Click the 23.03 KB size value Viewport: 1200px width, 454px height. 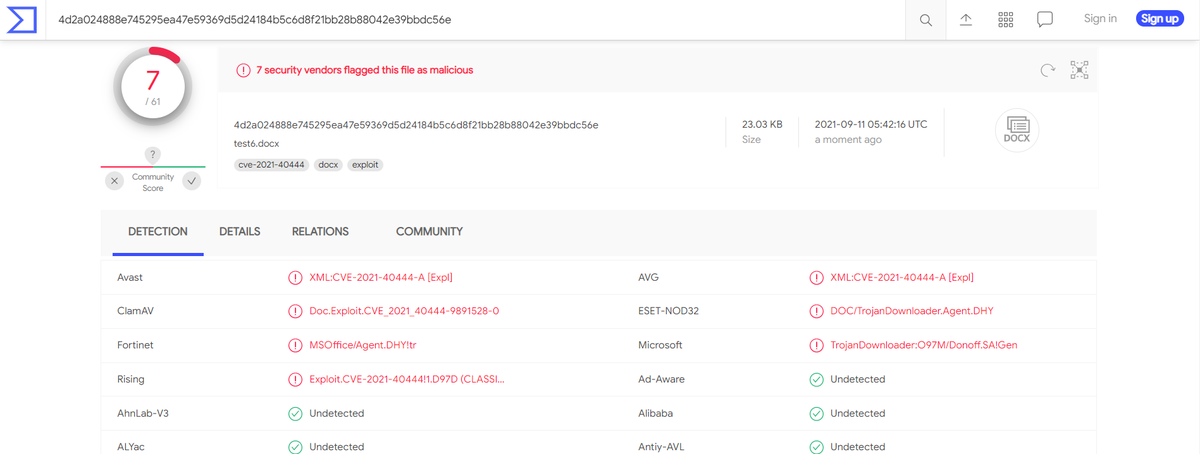[x=762, y=124]
